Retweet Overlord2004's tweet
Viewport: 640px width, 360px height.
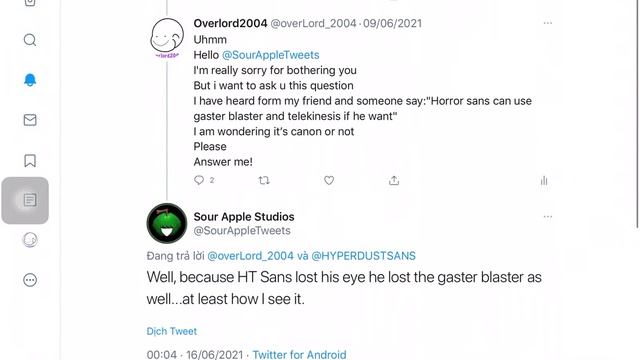click(x=264, y=180)
